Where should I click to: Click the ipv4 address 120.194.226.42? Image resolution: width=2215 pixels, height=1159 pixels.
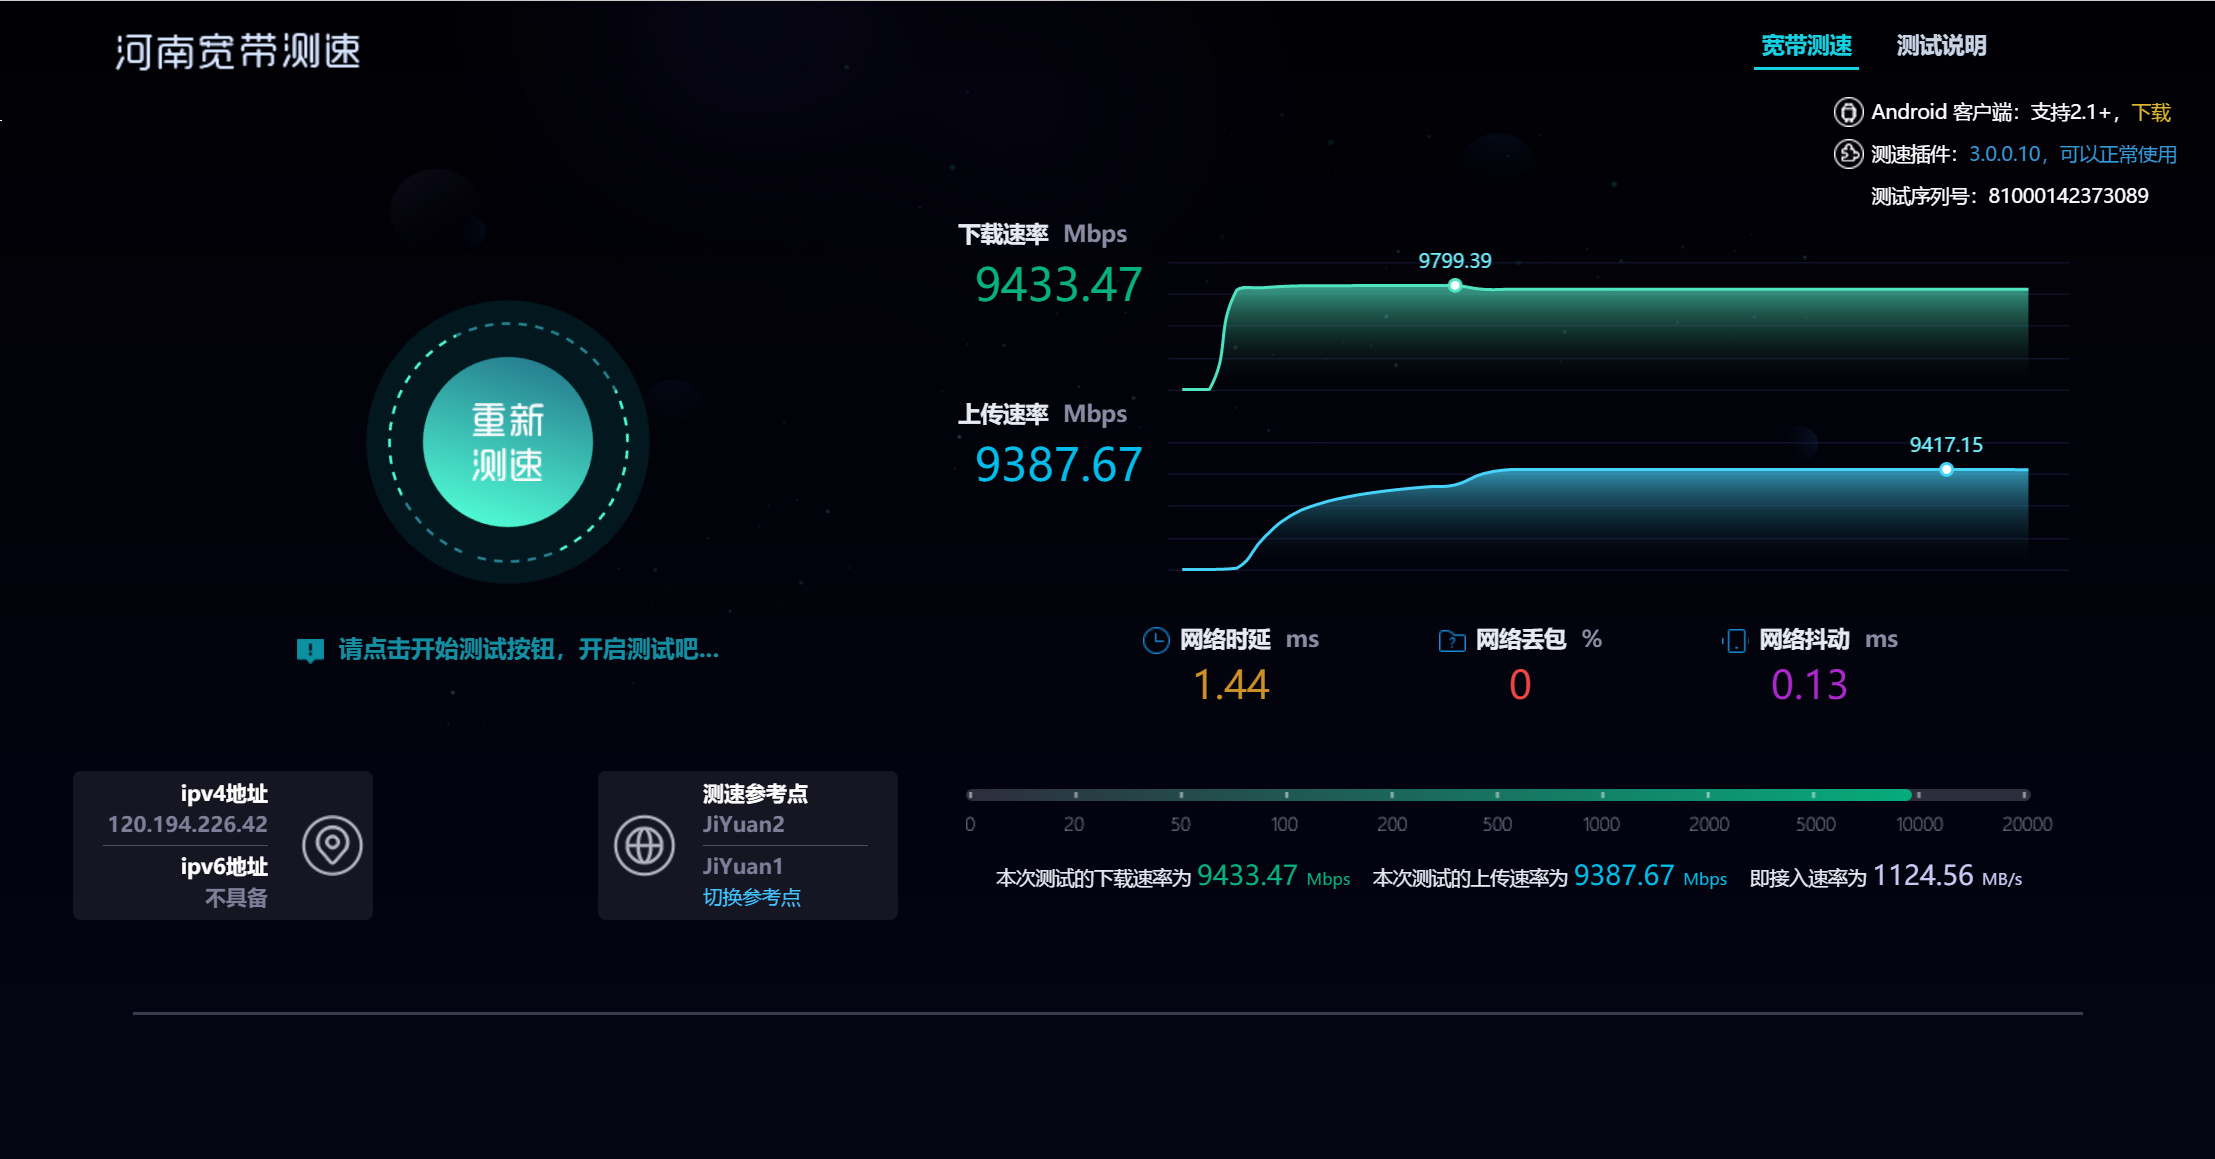click(188, 825)
